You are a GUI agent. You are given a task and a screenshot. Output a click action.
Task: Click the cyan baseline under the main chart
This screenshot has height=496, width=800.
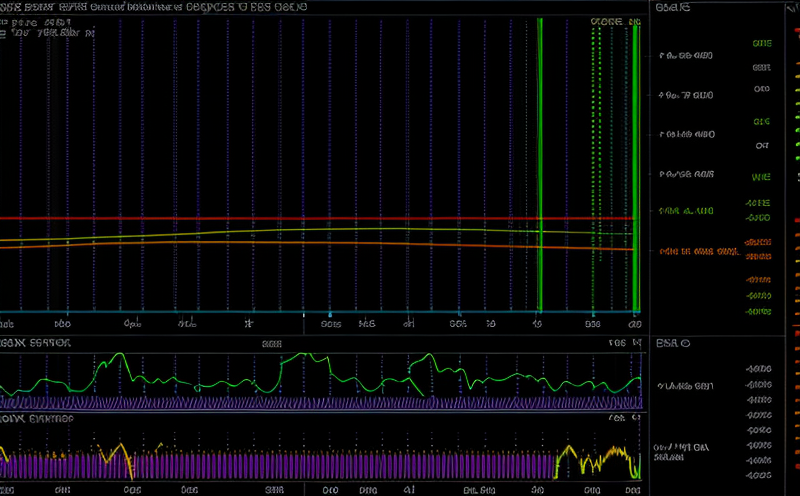pyautogui.click(x=300, y=312)
